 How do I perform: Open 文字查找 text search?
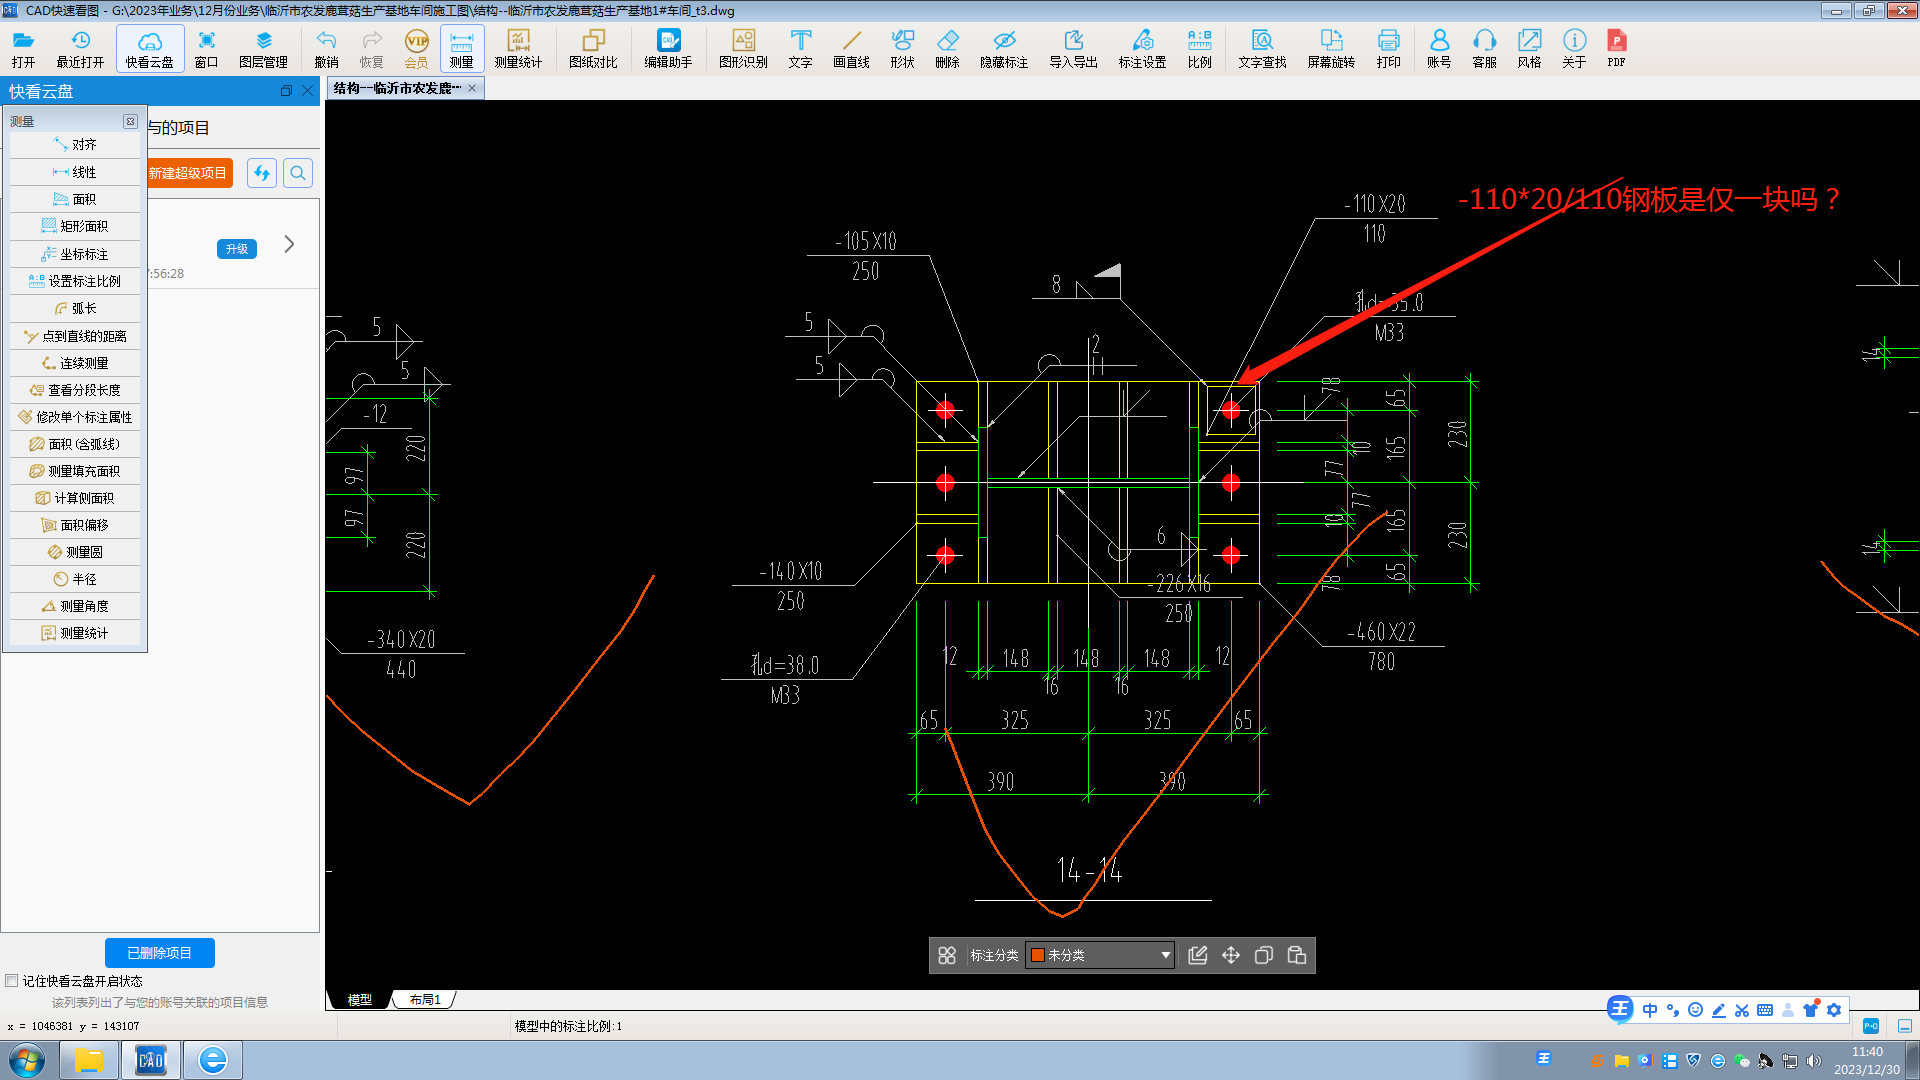click(x=1262, y=48)
